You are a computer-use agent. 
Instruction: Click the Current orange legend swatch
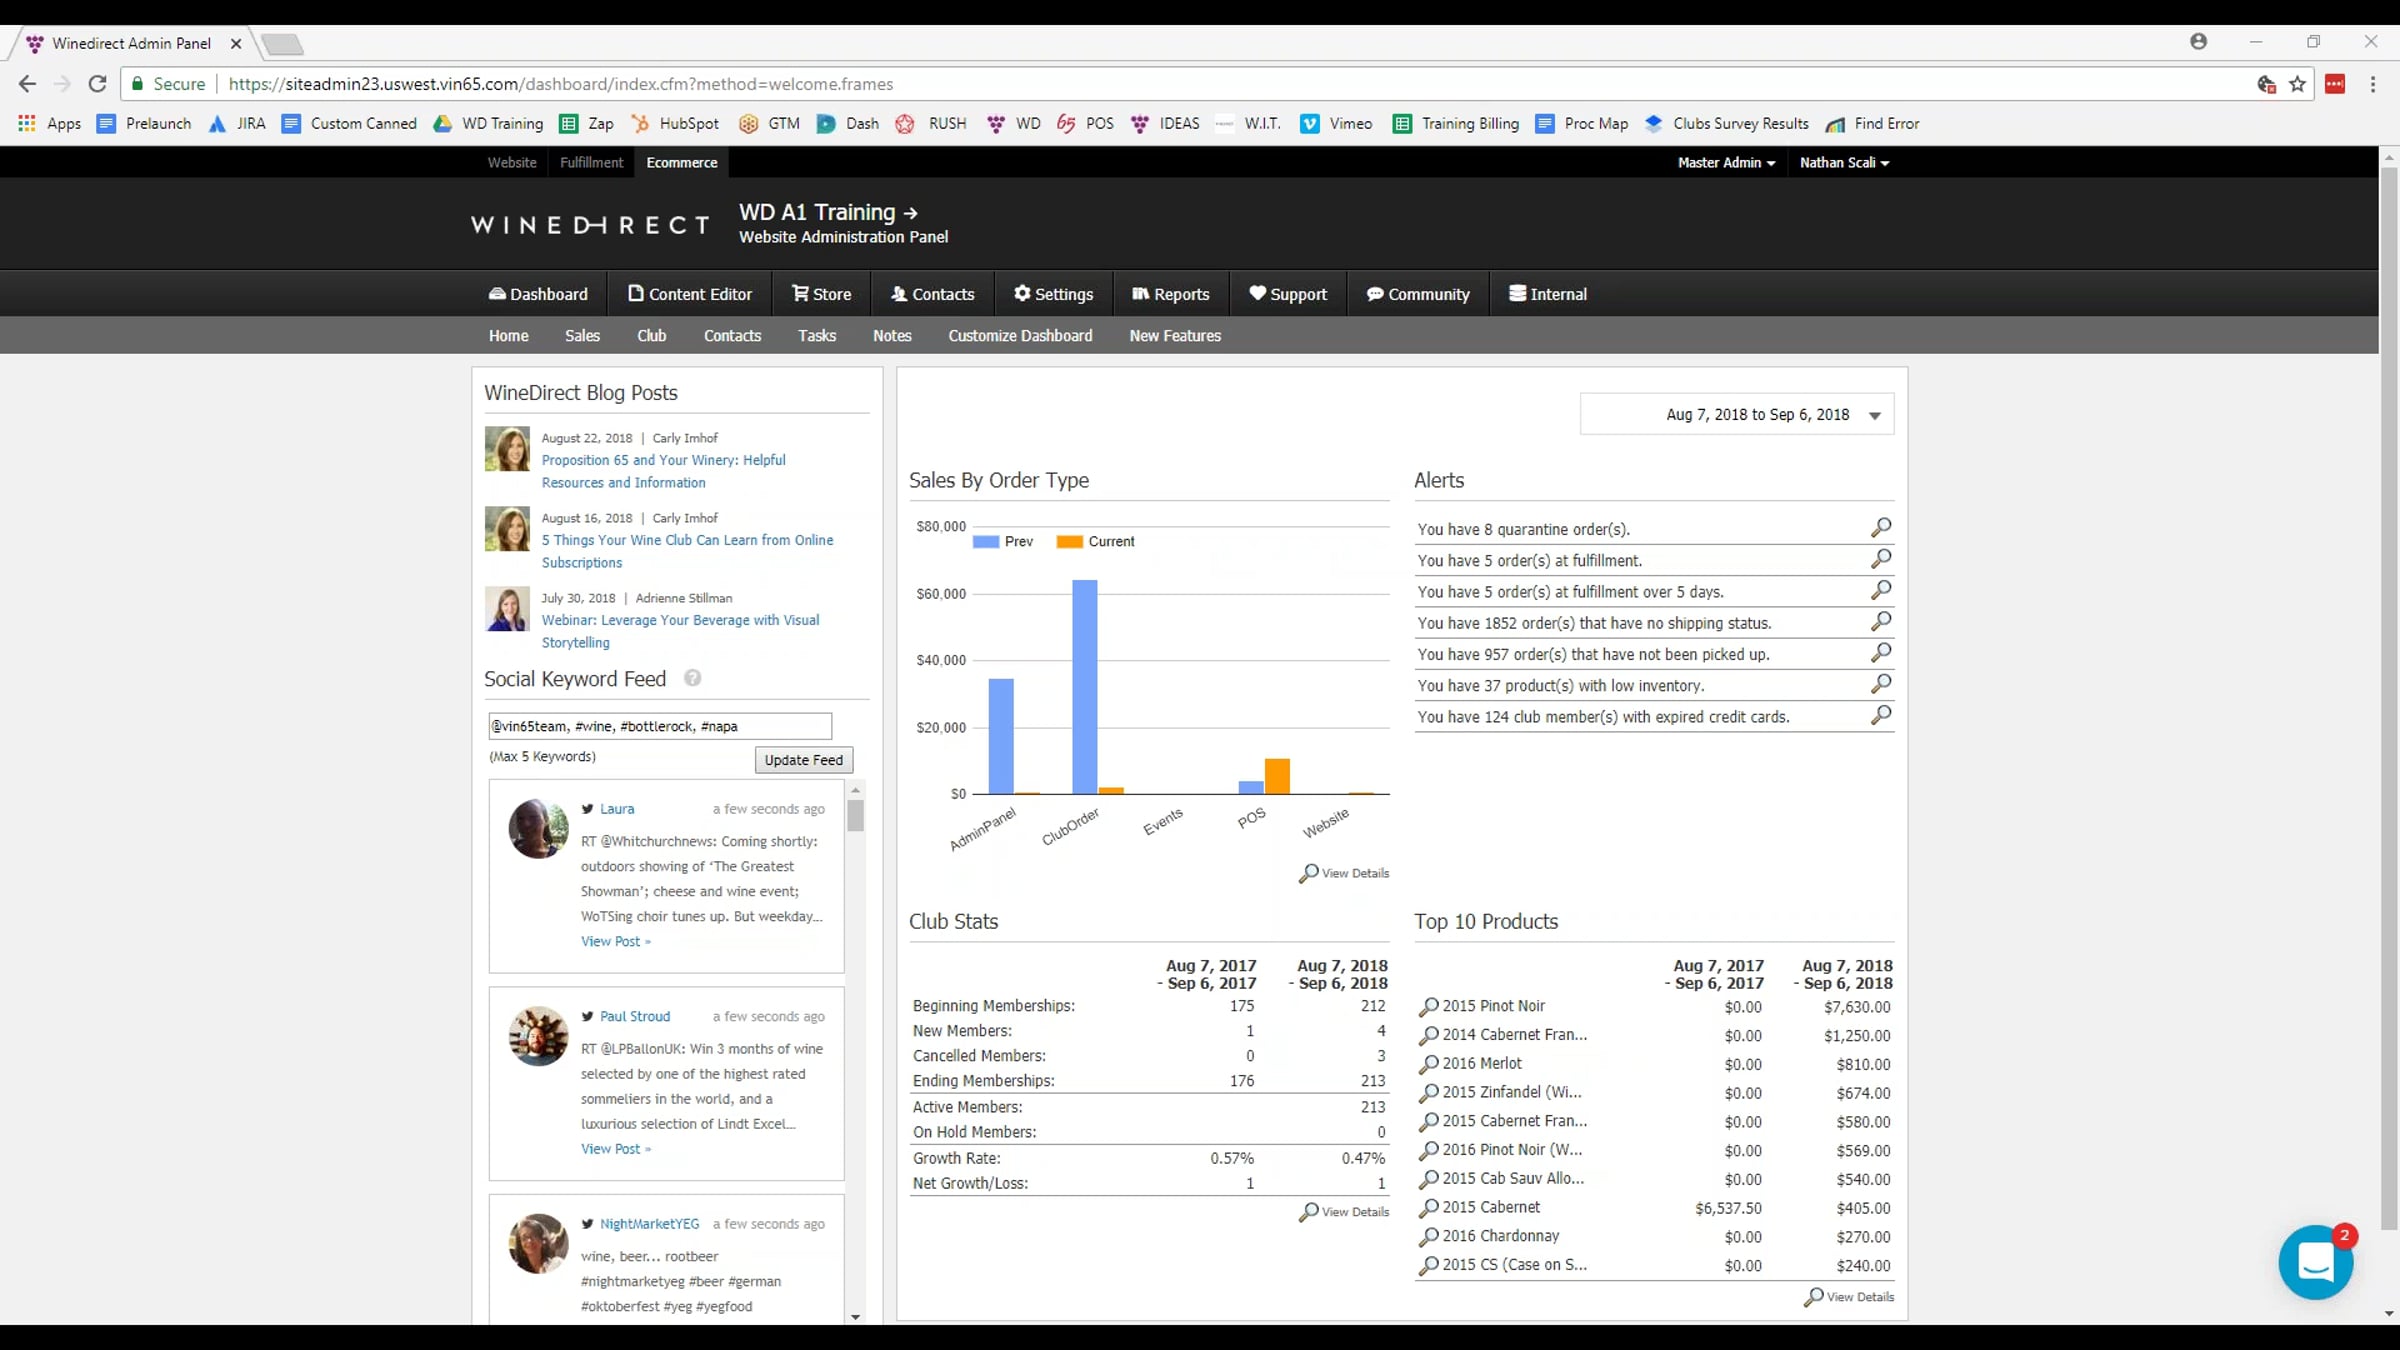click(1069, 541)
